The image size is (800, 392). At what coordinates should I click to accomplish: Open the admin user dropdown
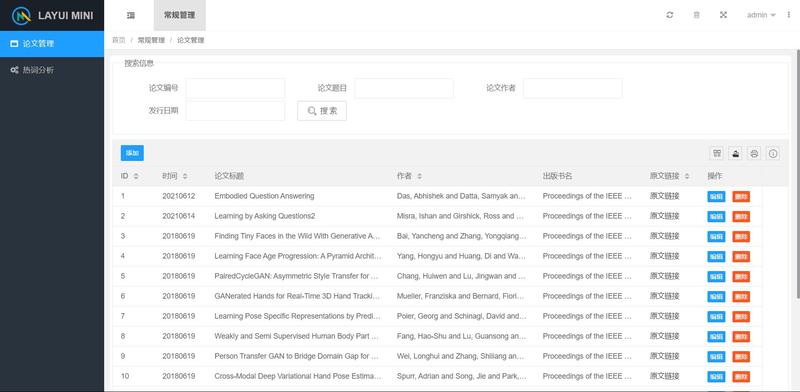click(x=761, y=15)
